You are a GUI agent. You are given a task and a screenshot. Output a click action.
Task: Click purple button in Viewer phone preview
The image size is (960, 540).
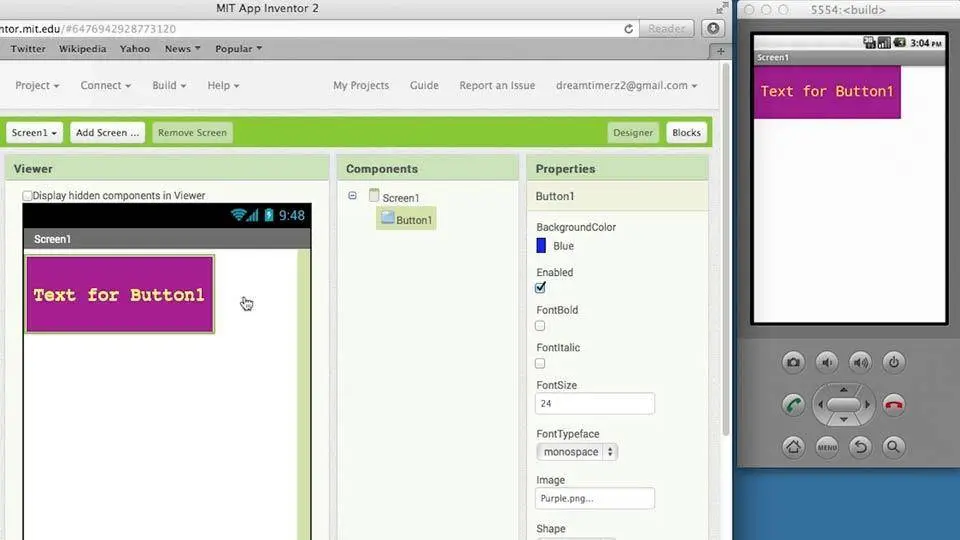pos(120,294)
